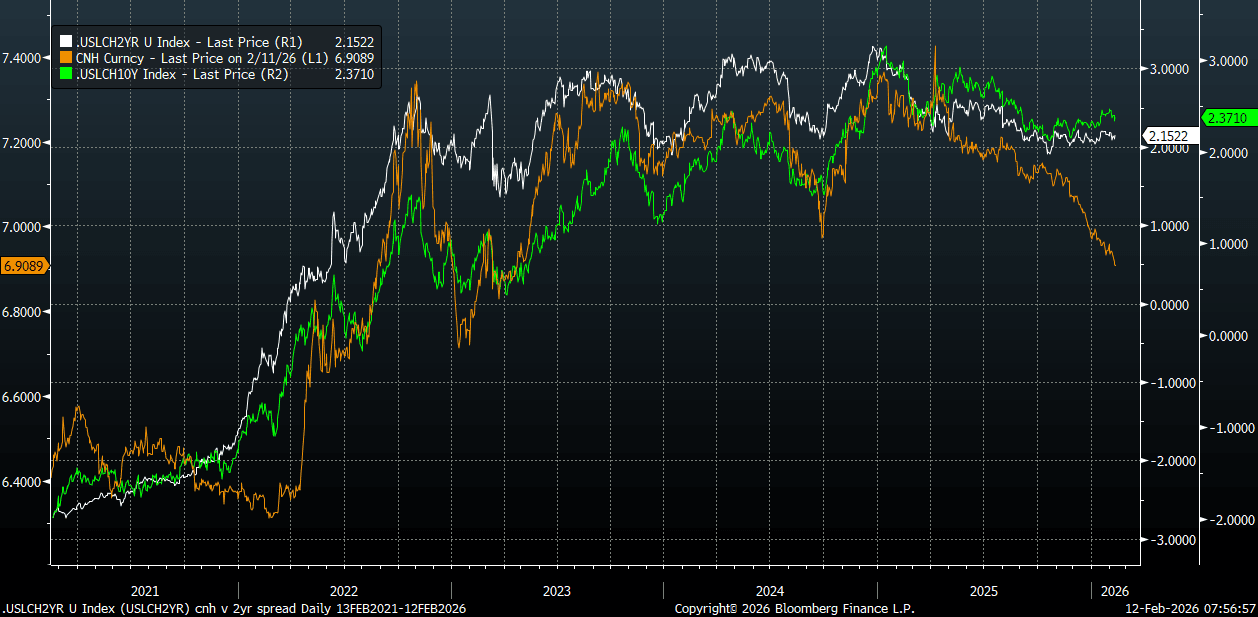Click the orange CNH Curncy legend swatch
The width and height of the screenshot is (1258, 617).
coord(67,59)
